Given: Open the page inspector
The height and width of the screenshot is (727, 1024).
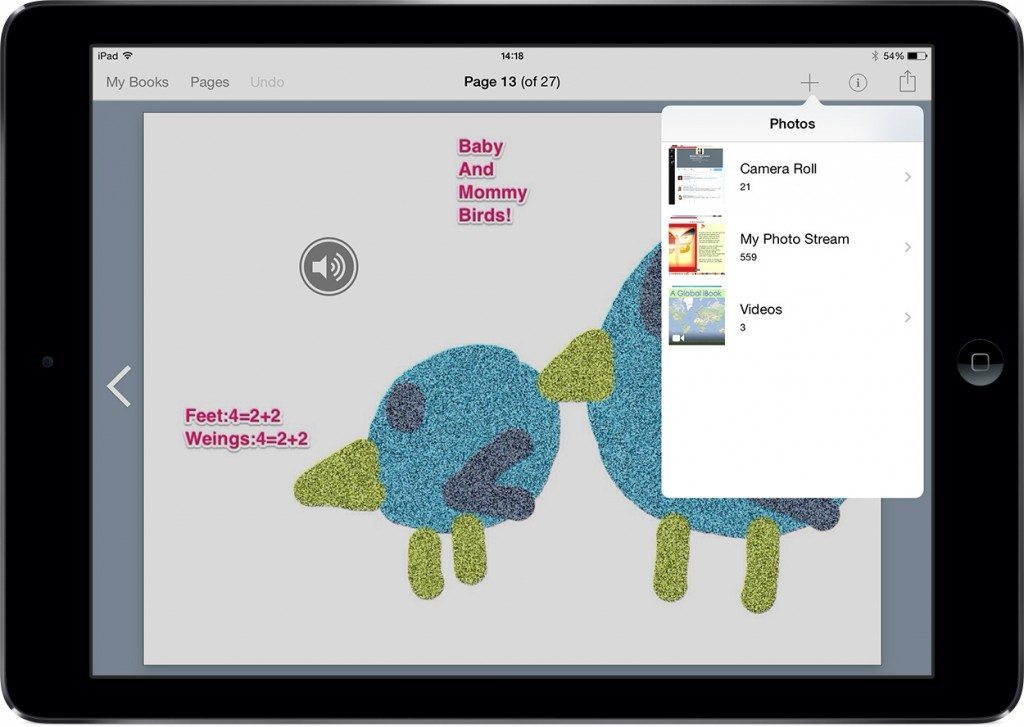Looking at the screenshot, I should tap(858, 83).
